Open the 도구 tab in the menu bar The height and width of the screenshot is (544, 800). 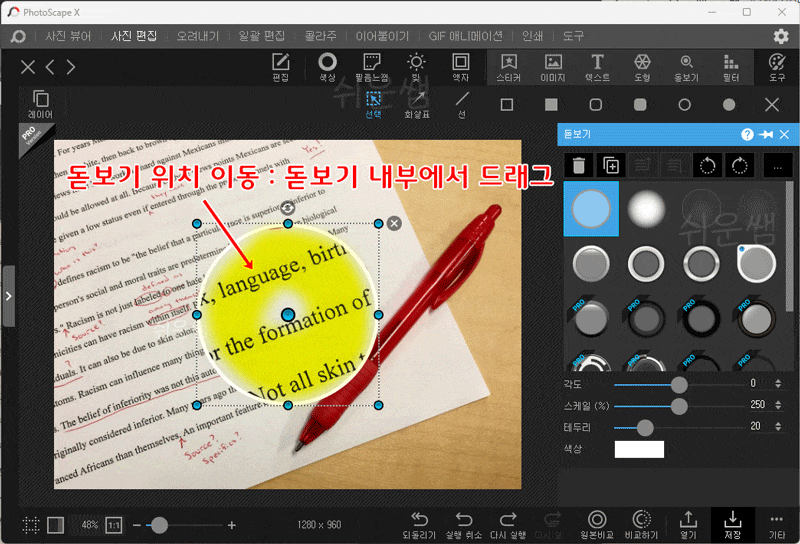tap(573, 36)
